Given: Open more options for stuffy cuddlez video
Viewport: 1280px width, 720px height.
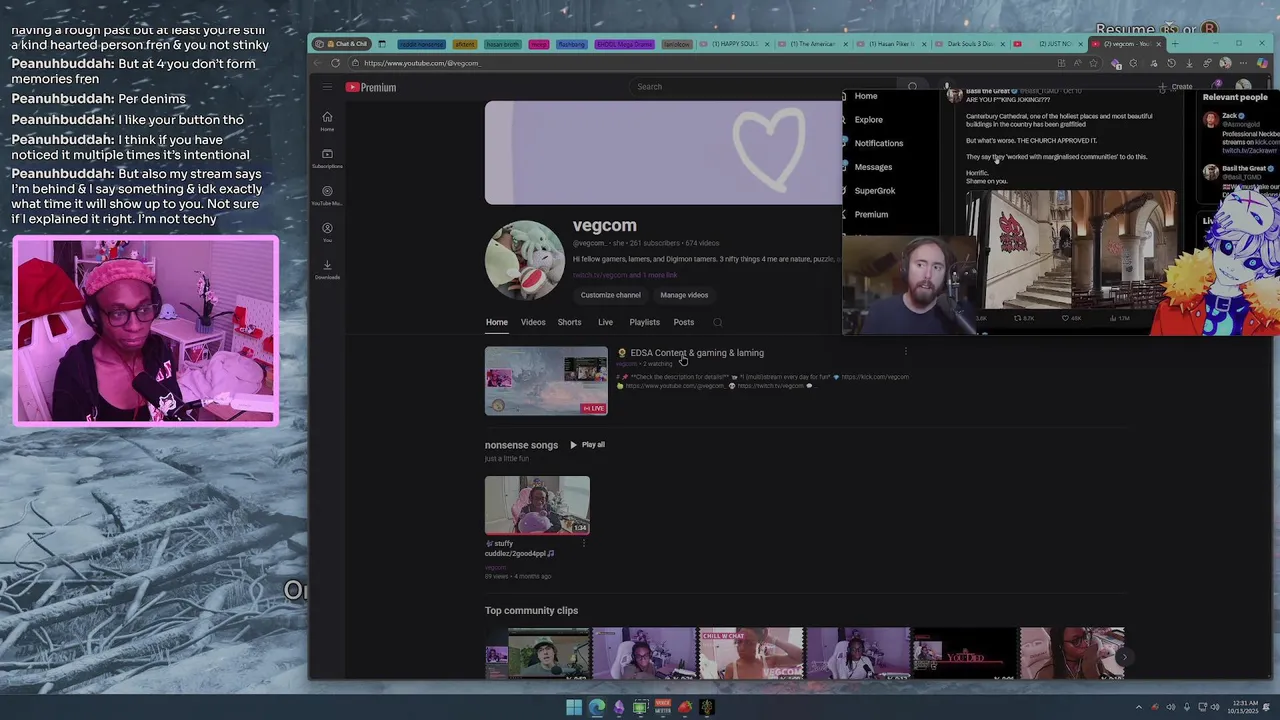Looking at the screenshot, I should 583,543.
